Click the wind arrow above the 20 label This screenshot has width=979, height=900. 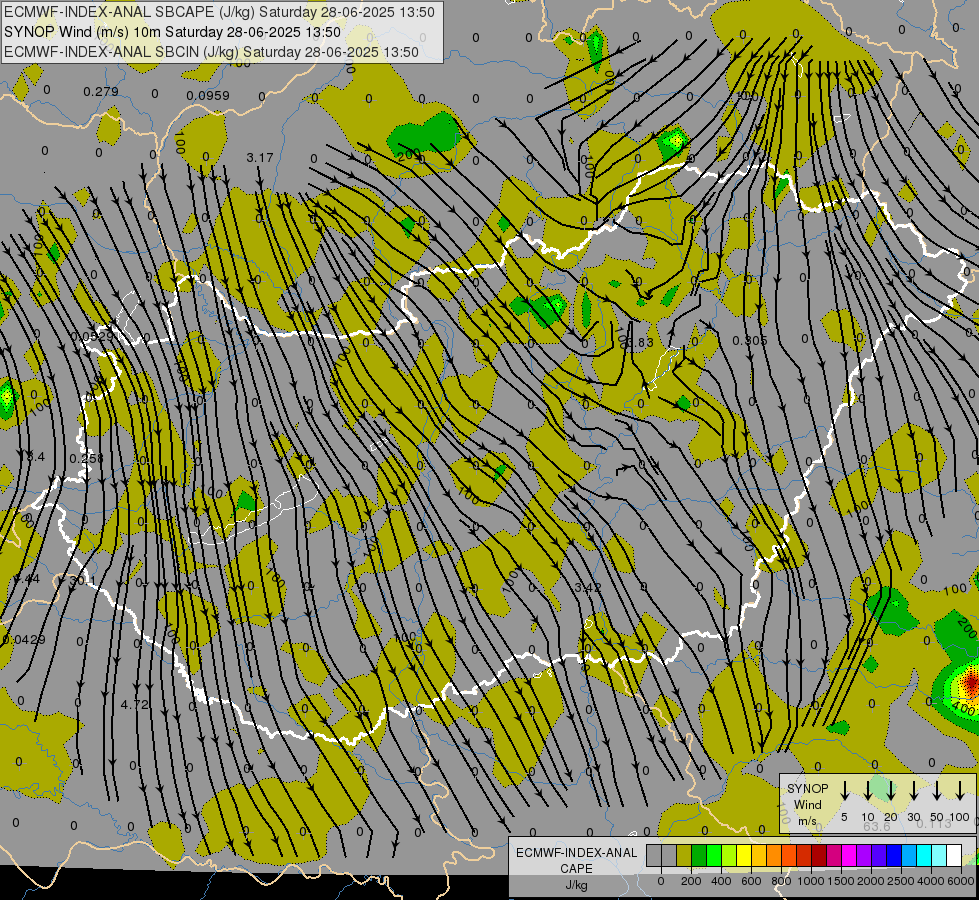[x=891, y=790]
